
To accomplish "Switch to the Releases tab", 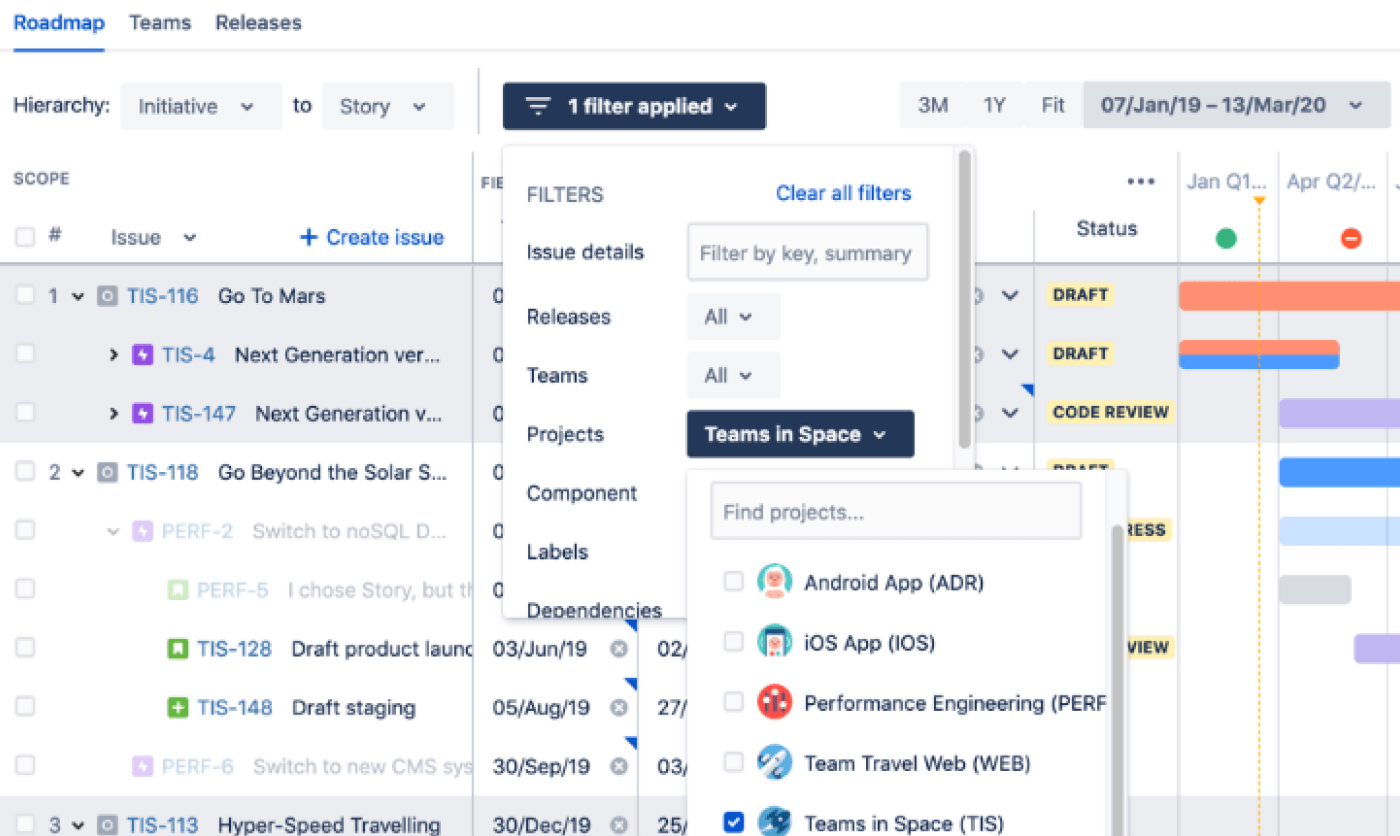I will pyautogui.click(x=258, y=22).
